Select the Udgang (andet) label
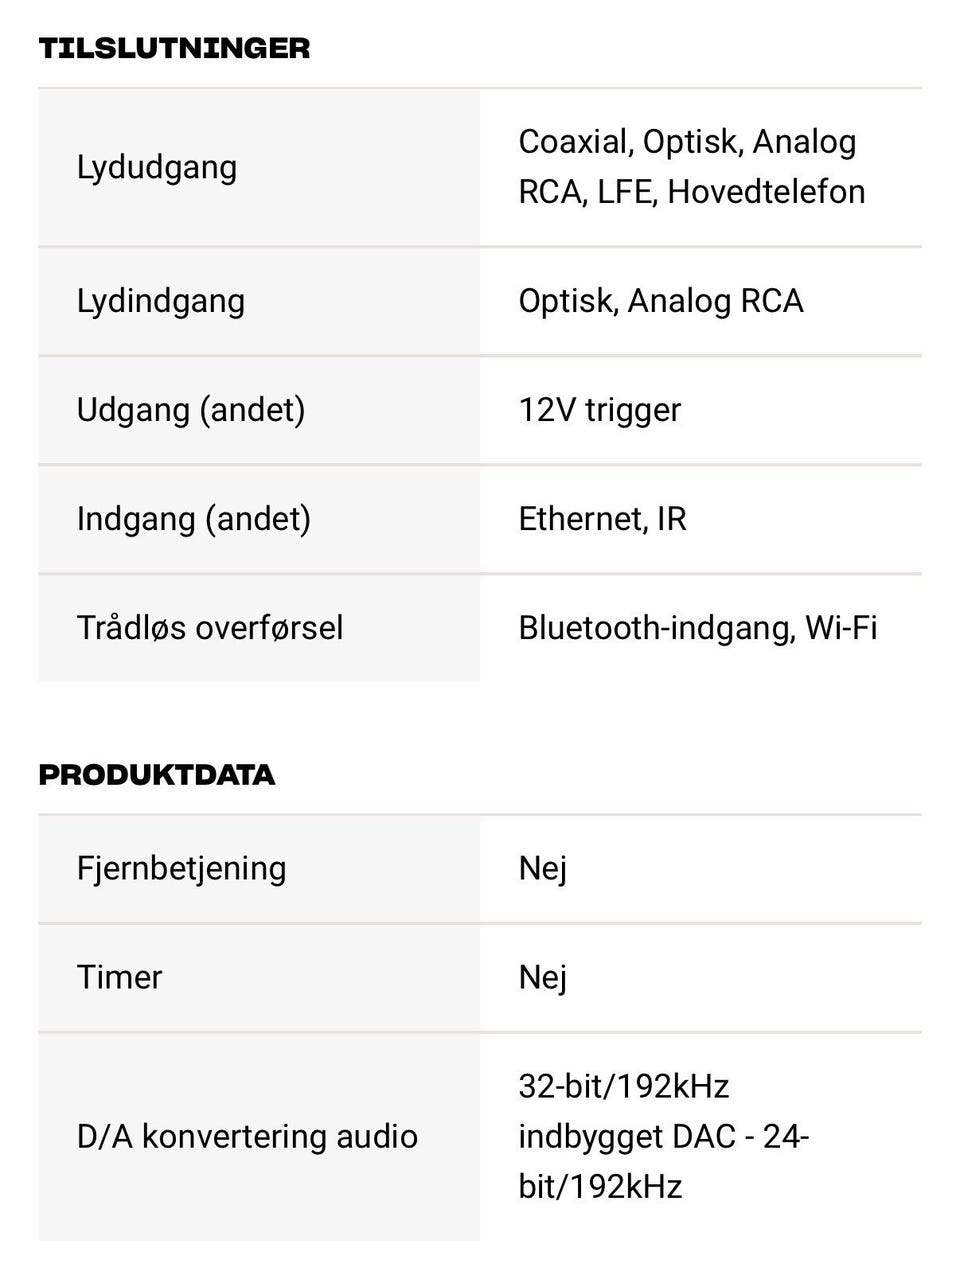Viewport: 960px width, 1287px height. (x=191, y=410)
